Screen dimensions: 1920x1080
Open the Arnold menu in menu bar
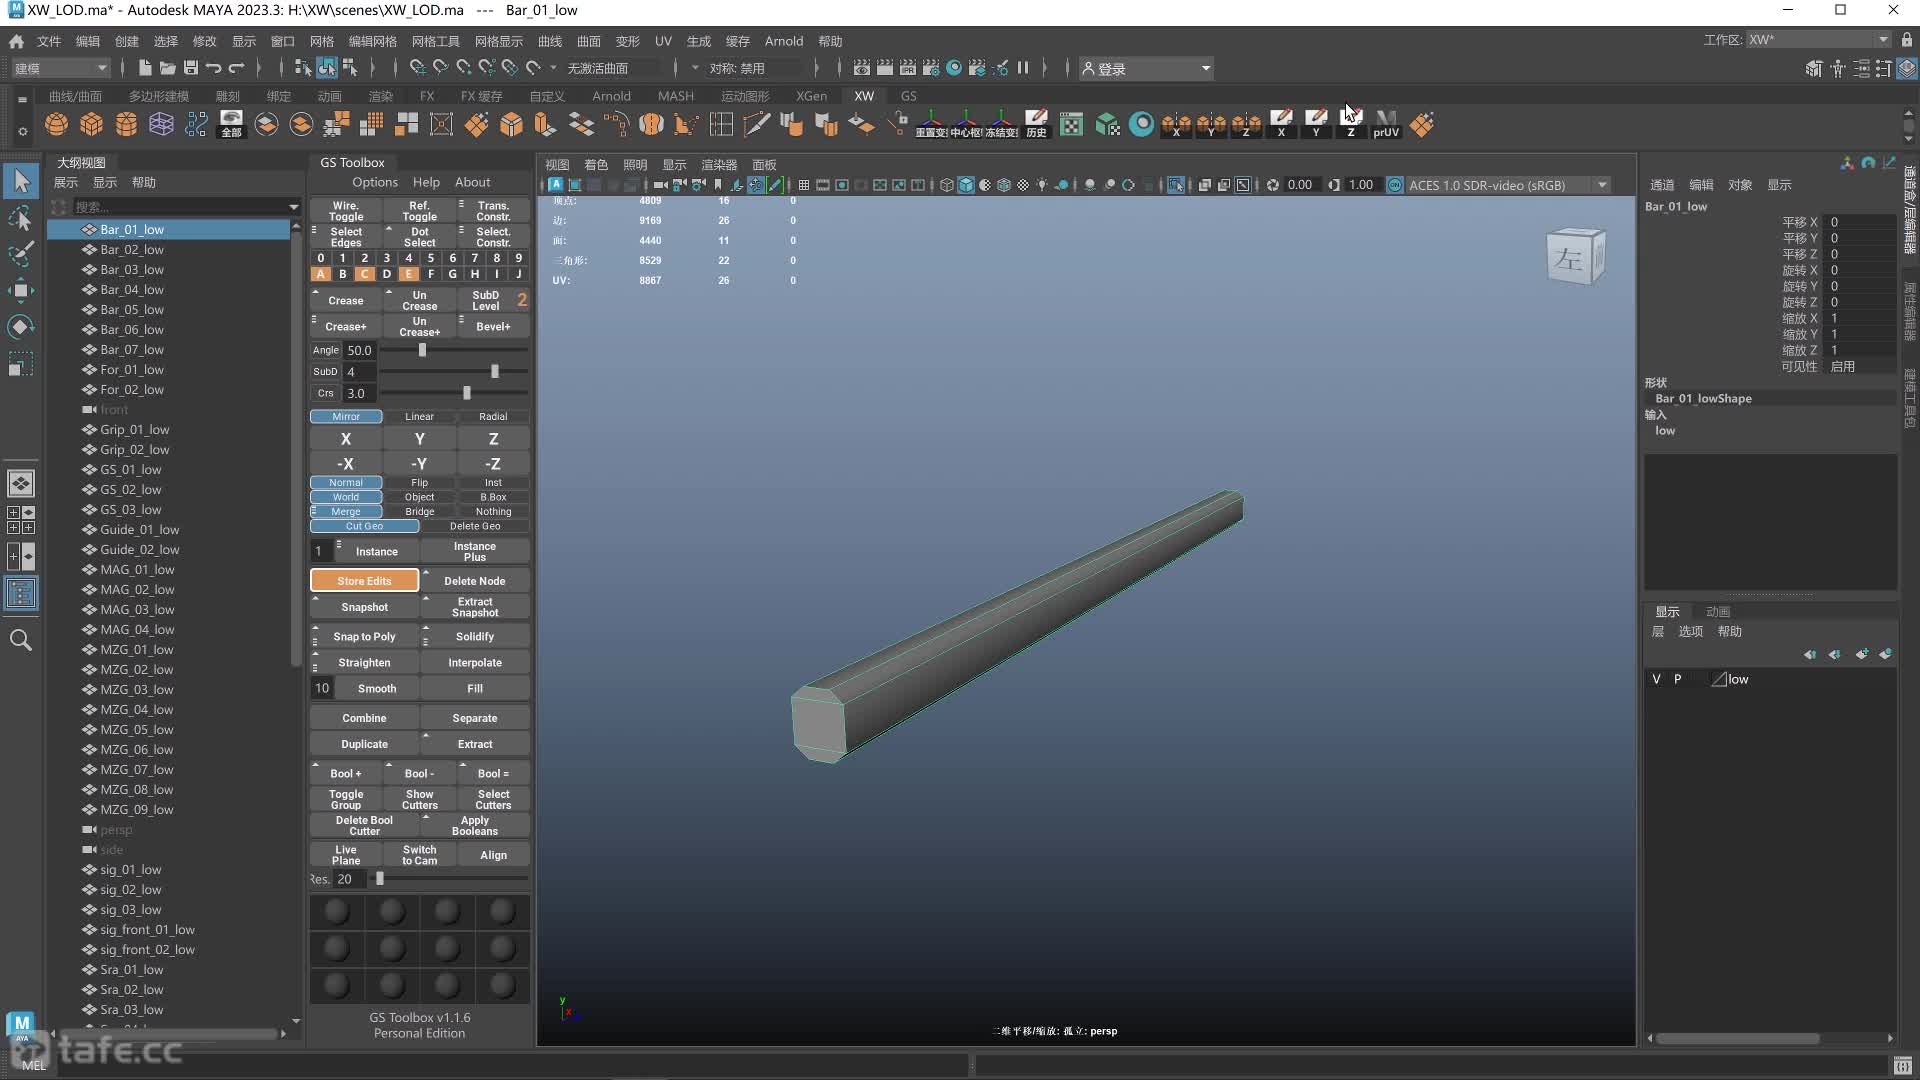[x=784, y=41]
